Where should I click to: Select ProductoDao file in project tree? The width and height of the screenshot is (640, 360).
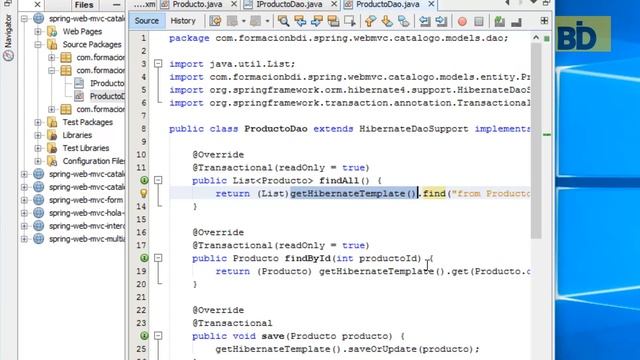coord(107,96)
